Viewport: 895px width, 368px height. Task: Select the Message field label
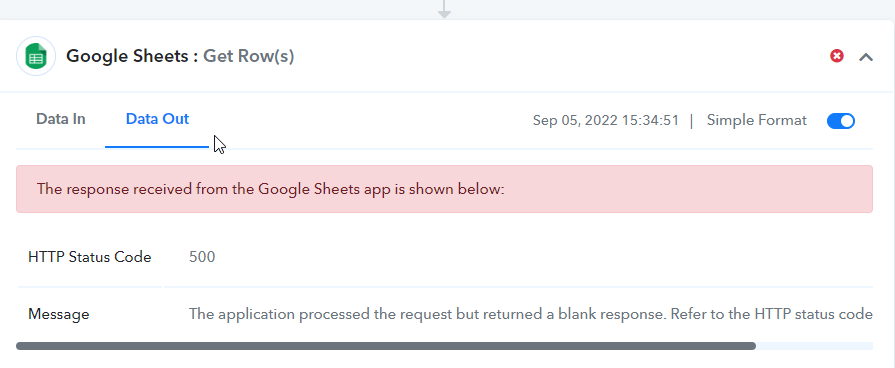59,314
